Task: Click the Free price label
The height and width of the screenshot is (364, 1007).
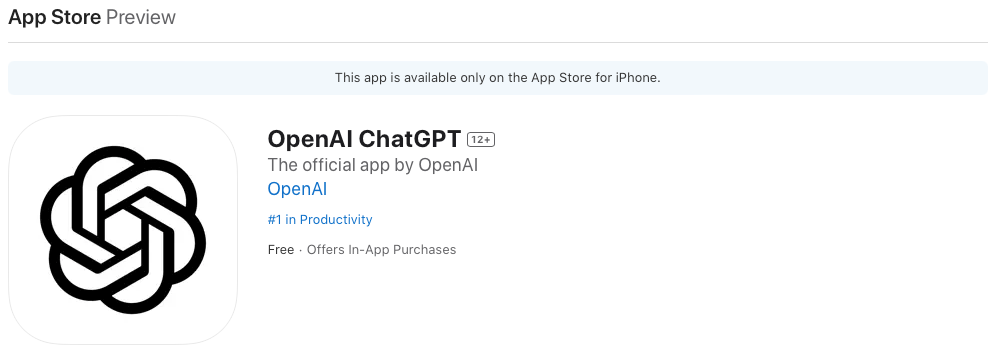Action: 281,250
